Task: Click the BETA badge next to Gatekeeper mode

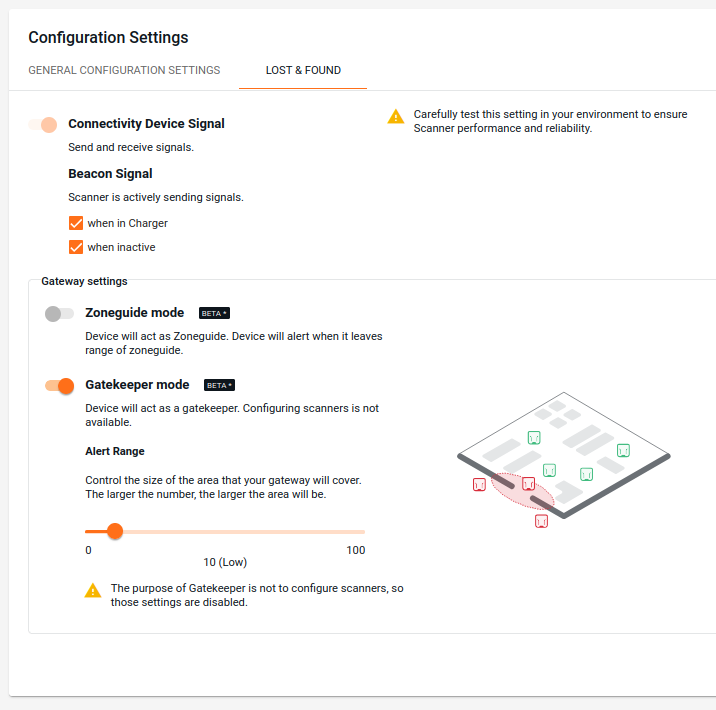Action: (219, 385)
